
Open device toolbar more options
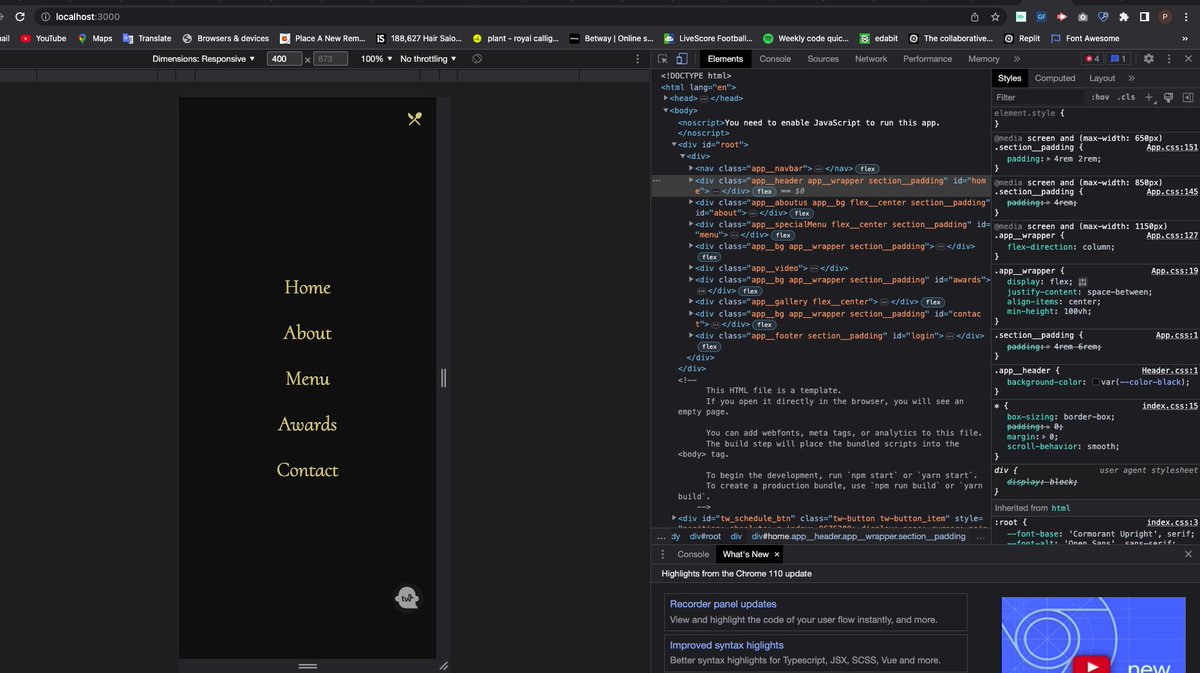point(638,59)
